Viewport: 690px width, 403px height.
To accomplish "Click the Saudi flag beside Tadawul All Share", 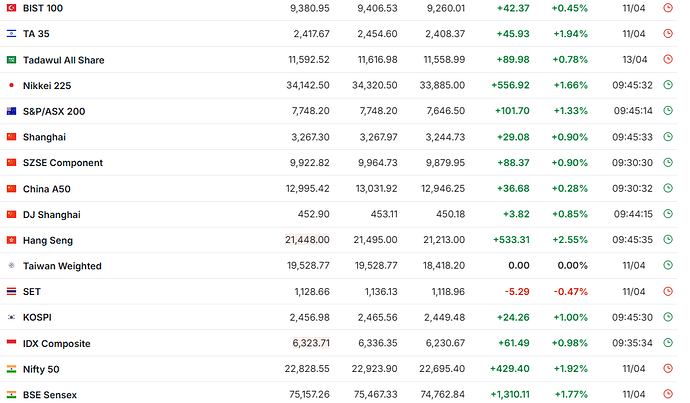I will coord(11,60).
